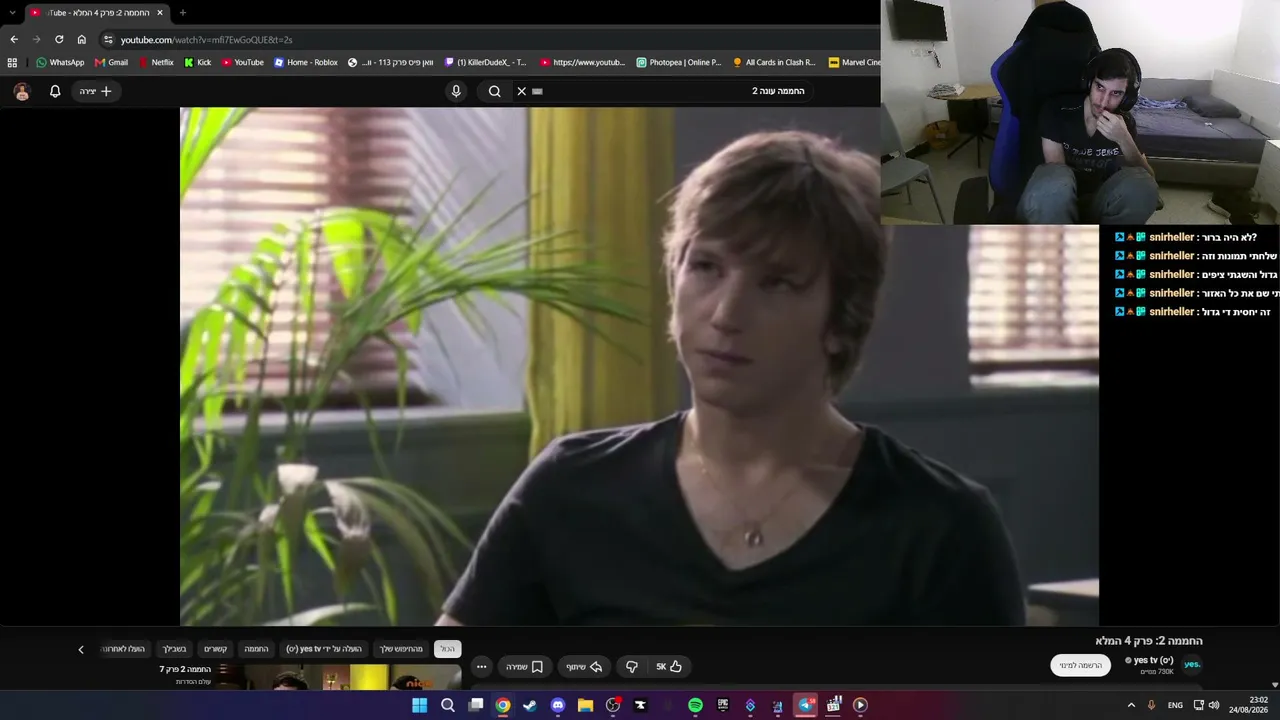The height and width of the screenshot is (720, 1280).
Task: Like the video with thumbs-up 5K
Action: [x=669, y=667]
